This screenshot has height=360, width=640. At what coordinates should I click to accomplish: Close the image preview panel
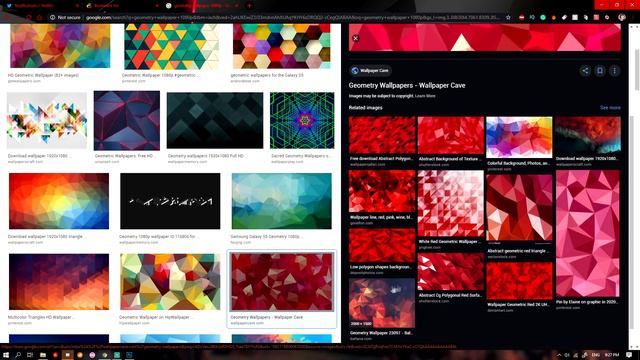356,38
